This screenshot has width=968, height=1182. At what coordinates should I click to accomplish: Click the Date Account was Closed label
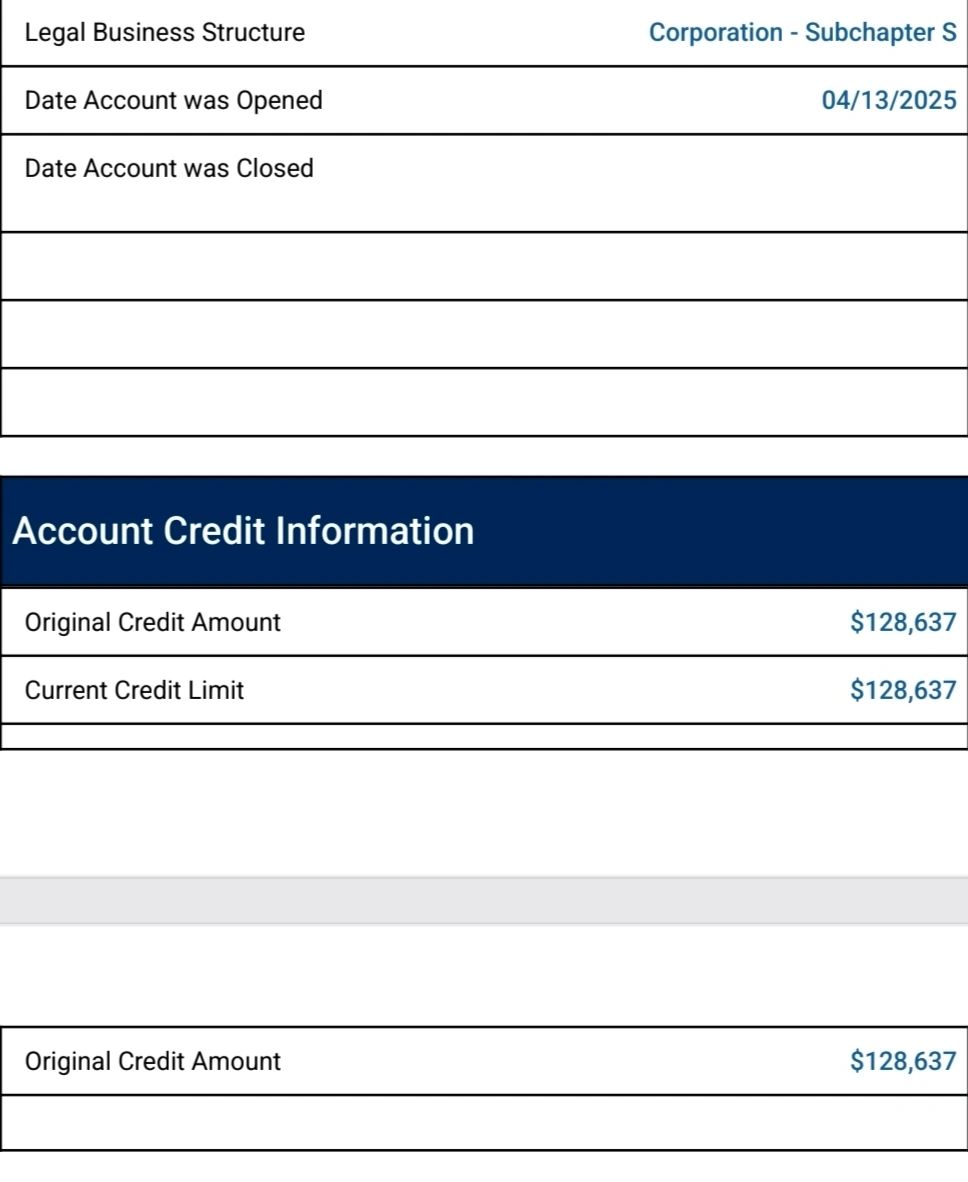click(x=169, y=168)
